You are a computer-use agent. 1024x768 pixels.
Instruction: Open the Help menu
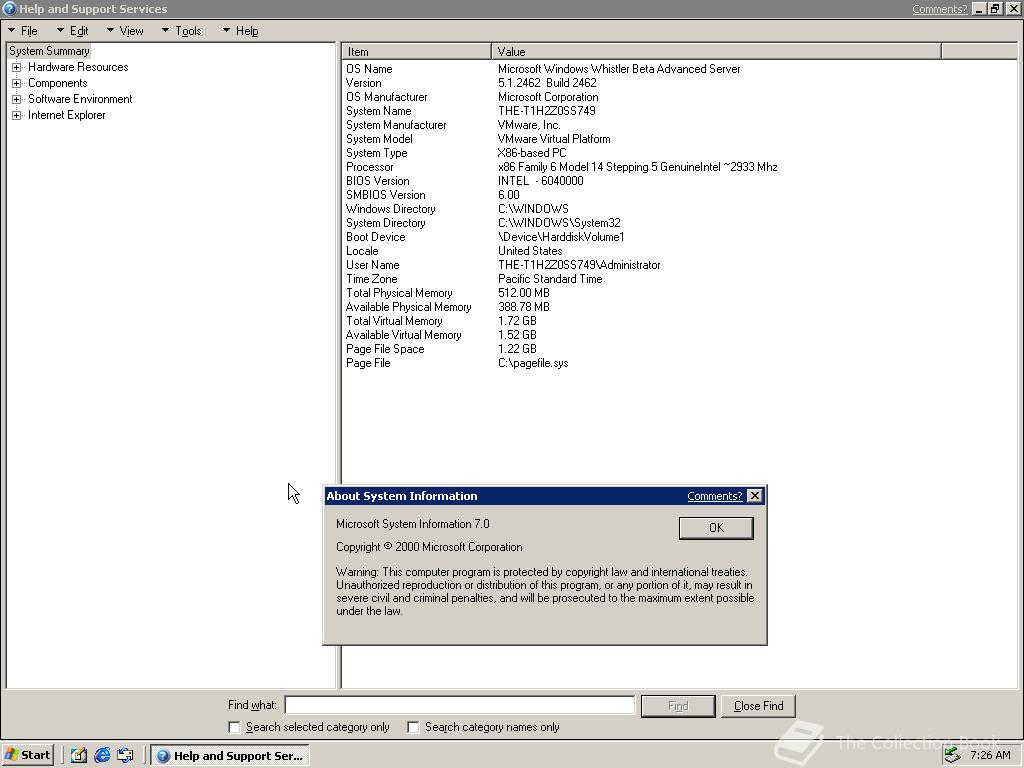click(x=240, y=31)
